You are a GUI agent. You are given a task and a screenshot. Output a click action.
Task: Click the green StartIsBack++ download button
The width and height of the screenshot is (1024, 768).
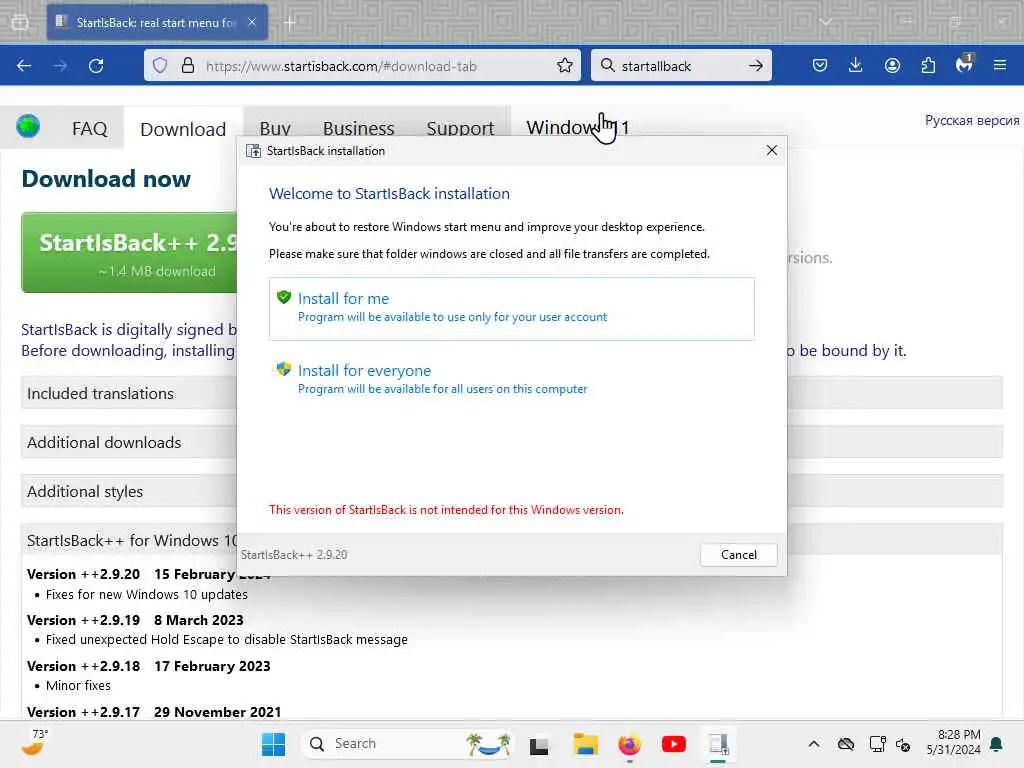pos(129,252)
